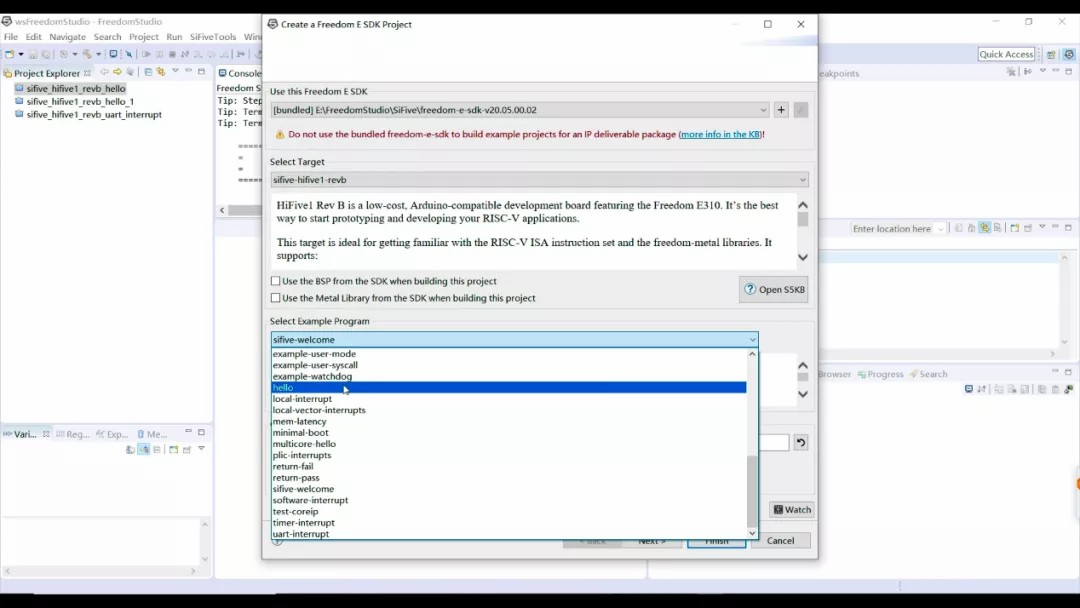This screenshot has width=1080, height=608.
Task: Open Project Explorer view menu chevron
Action: (x=175, y=71)
